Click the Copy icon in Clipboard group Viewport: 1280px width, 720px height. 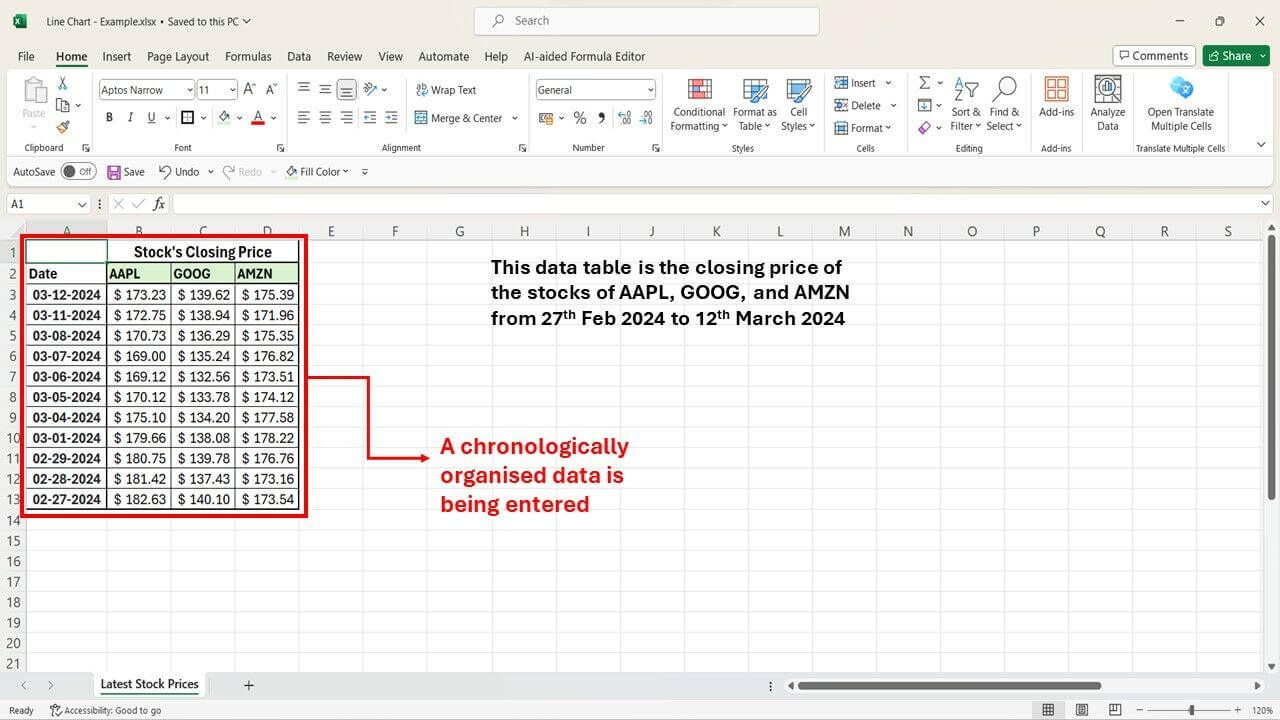point(63,105)
